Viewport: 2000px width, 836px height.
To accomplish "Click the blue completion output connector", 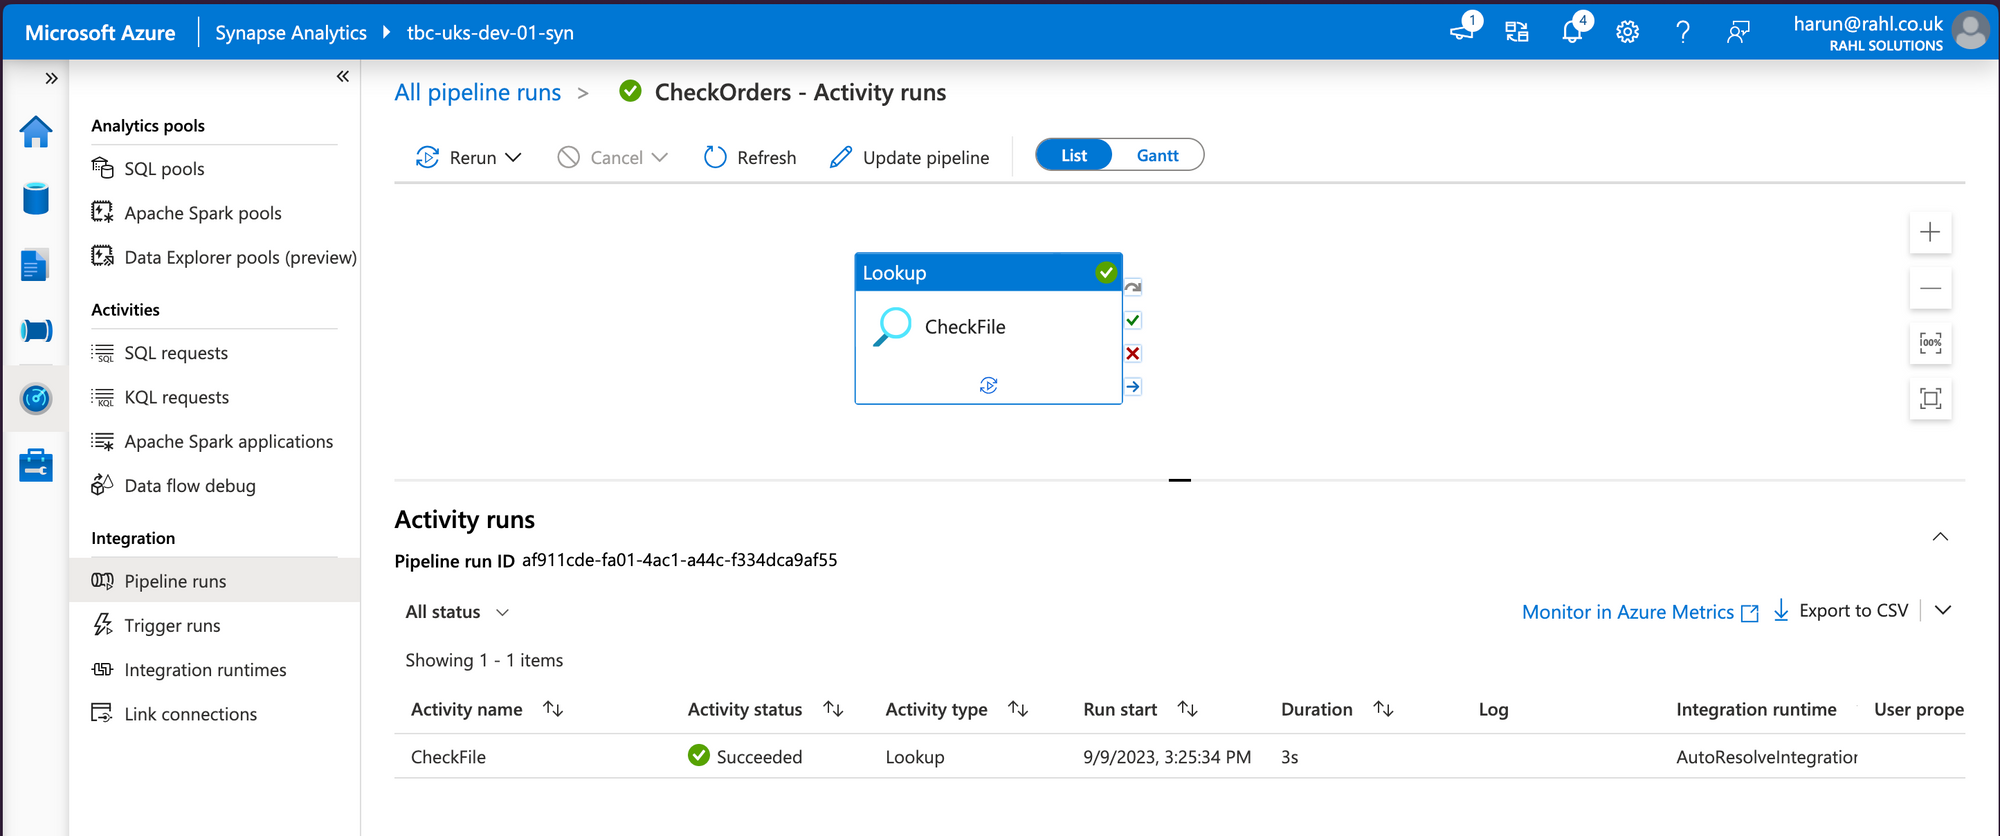I will [1133, 386].
